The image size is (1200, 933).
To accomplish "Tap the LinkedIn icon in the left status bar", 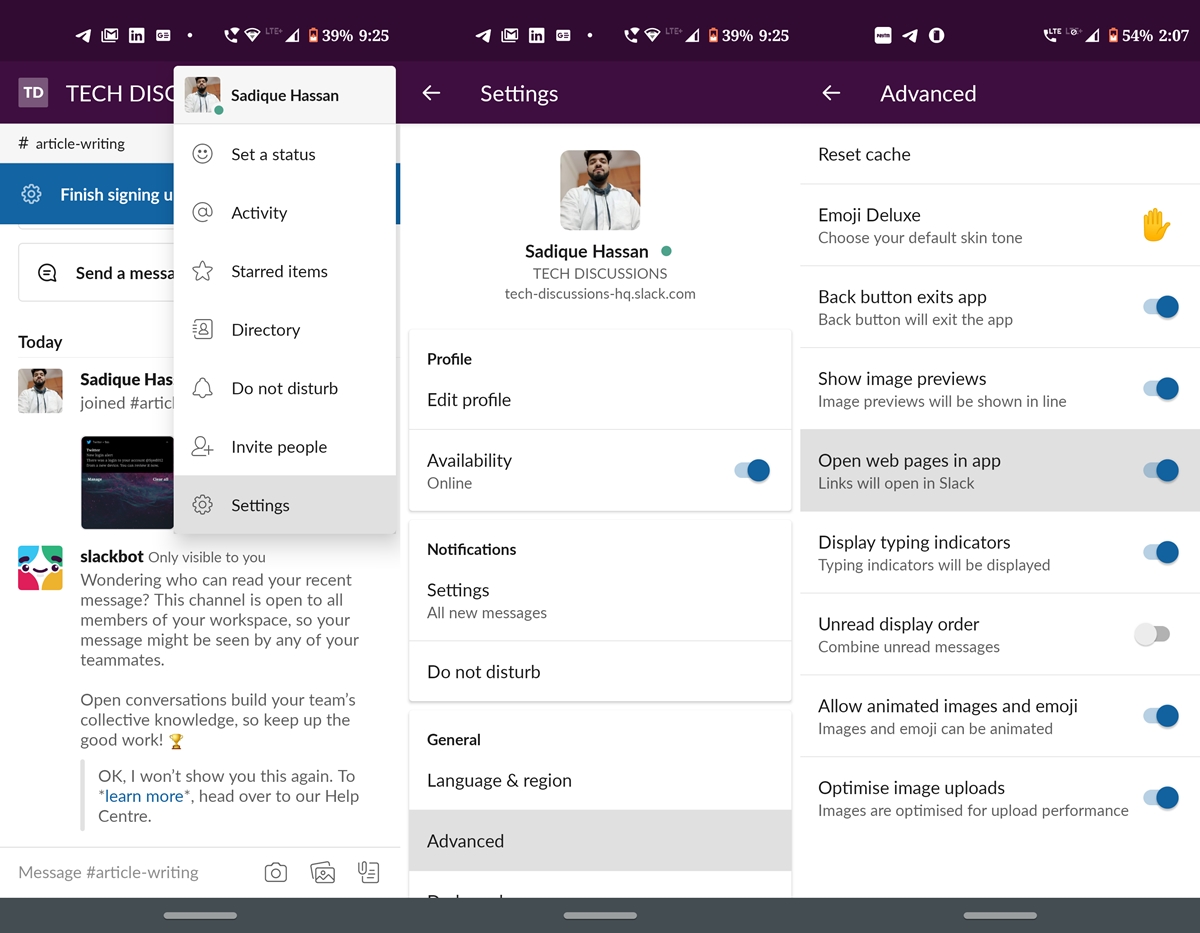I will pyautogui.click(x=137, y=35).
